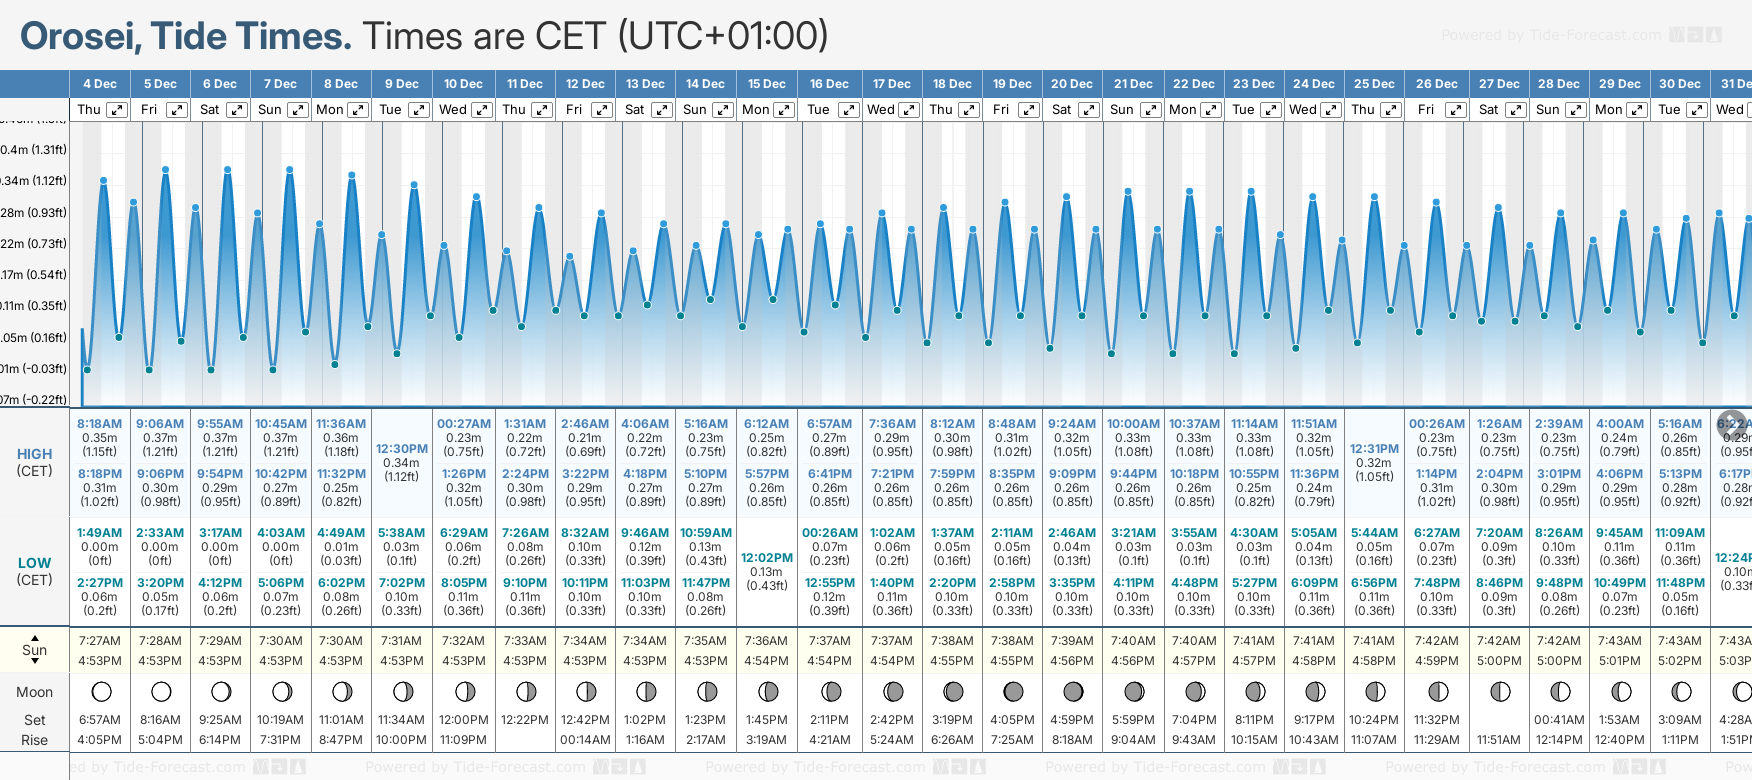Viewport: 1752px width, 780px height.
Task: Expand the Mon 22 Dec column
Action: tap(1211, 110)
